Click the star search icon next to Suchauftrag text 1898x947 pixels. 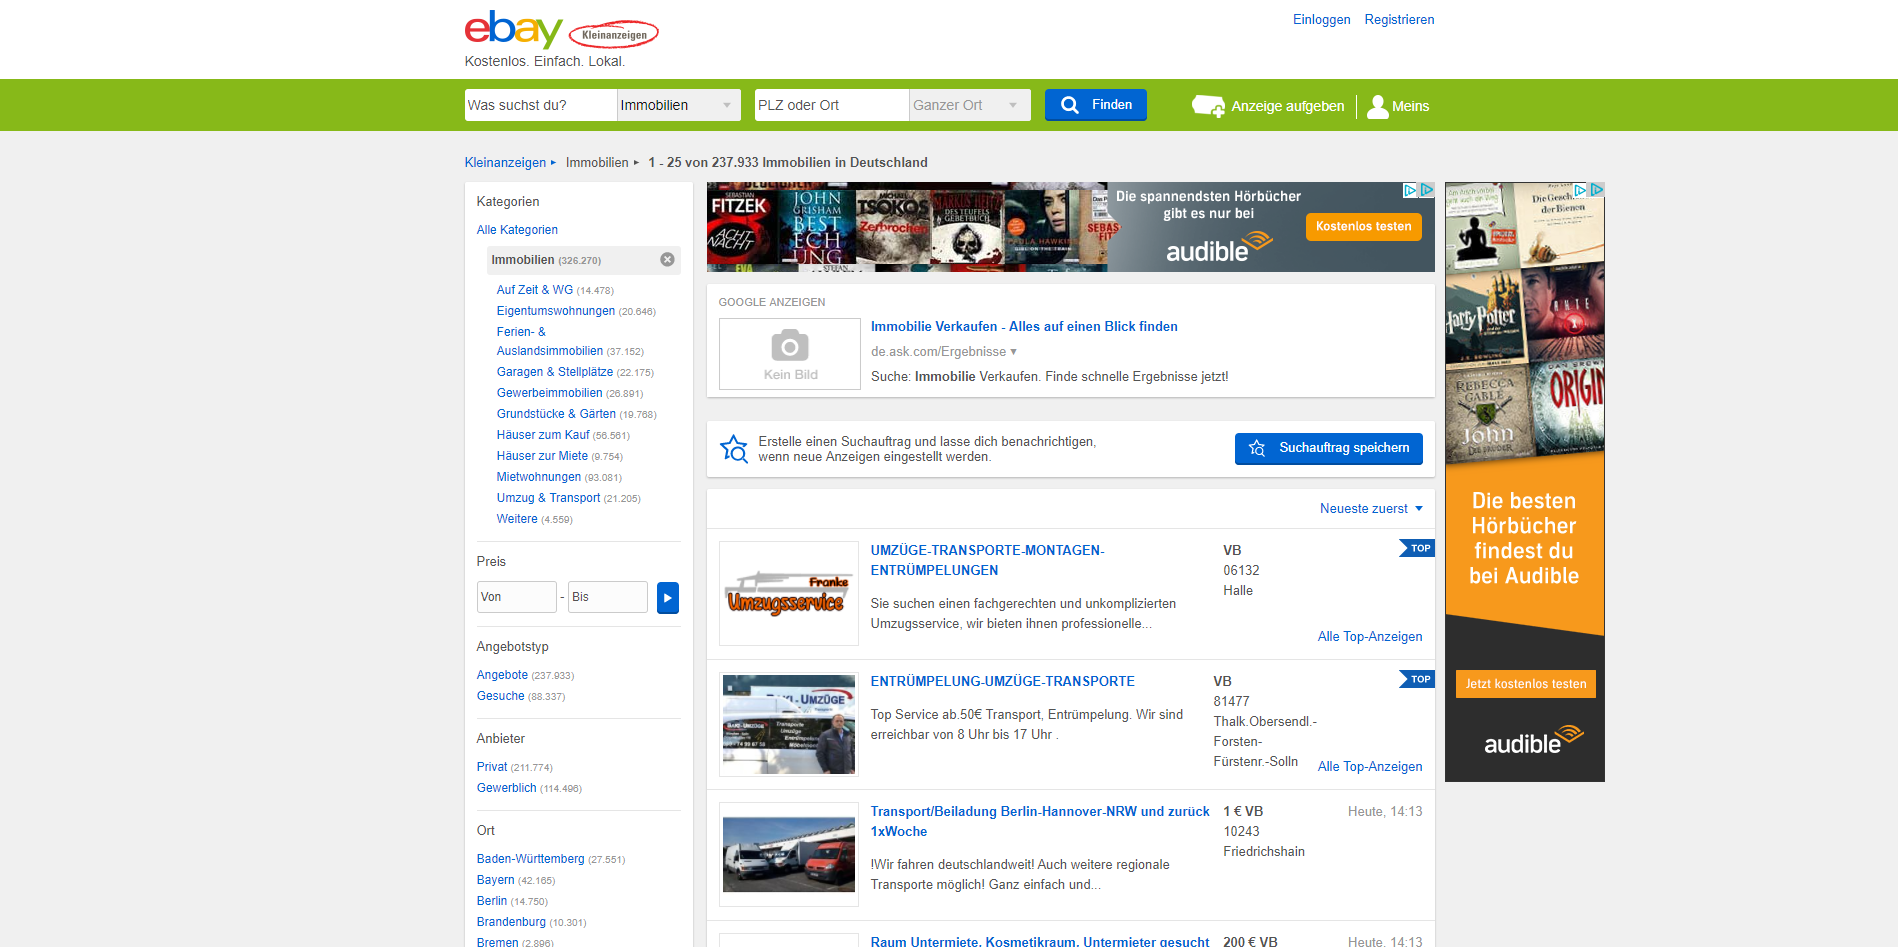pos(734,449)
